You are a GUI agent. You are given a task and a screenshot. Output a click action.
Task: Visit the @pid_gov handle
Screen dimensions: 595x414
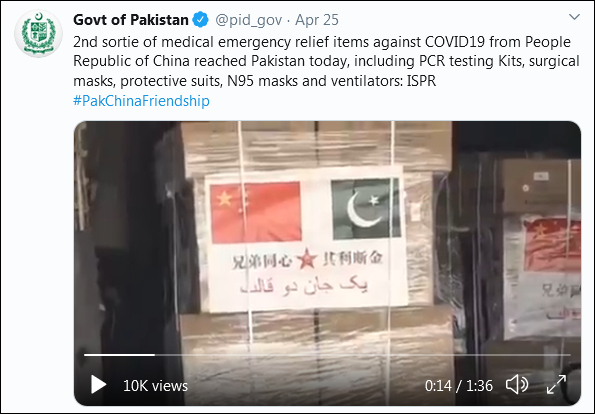(x=249, y=20)
